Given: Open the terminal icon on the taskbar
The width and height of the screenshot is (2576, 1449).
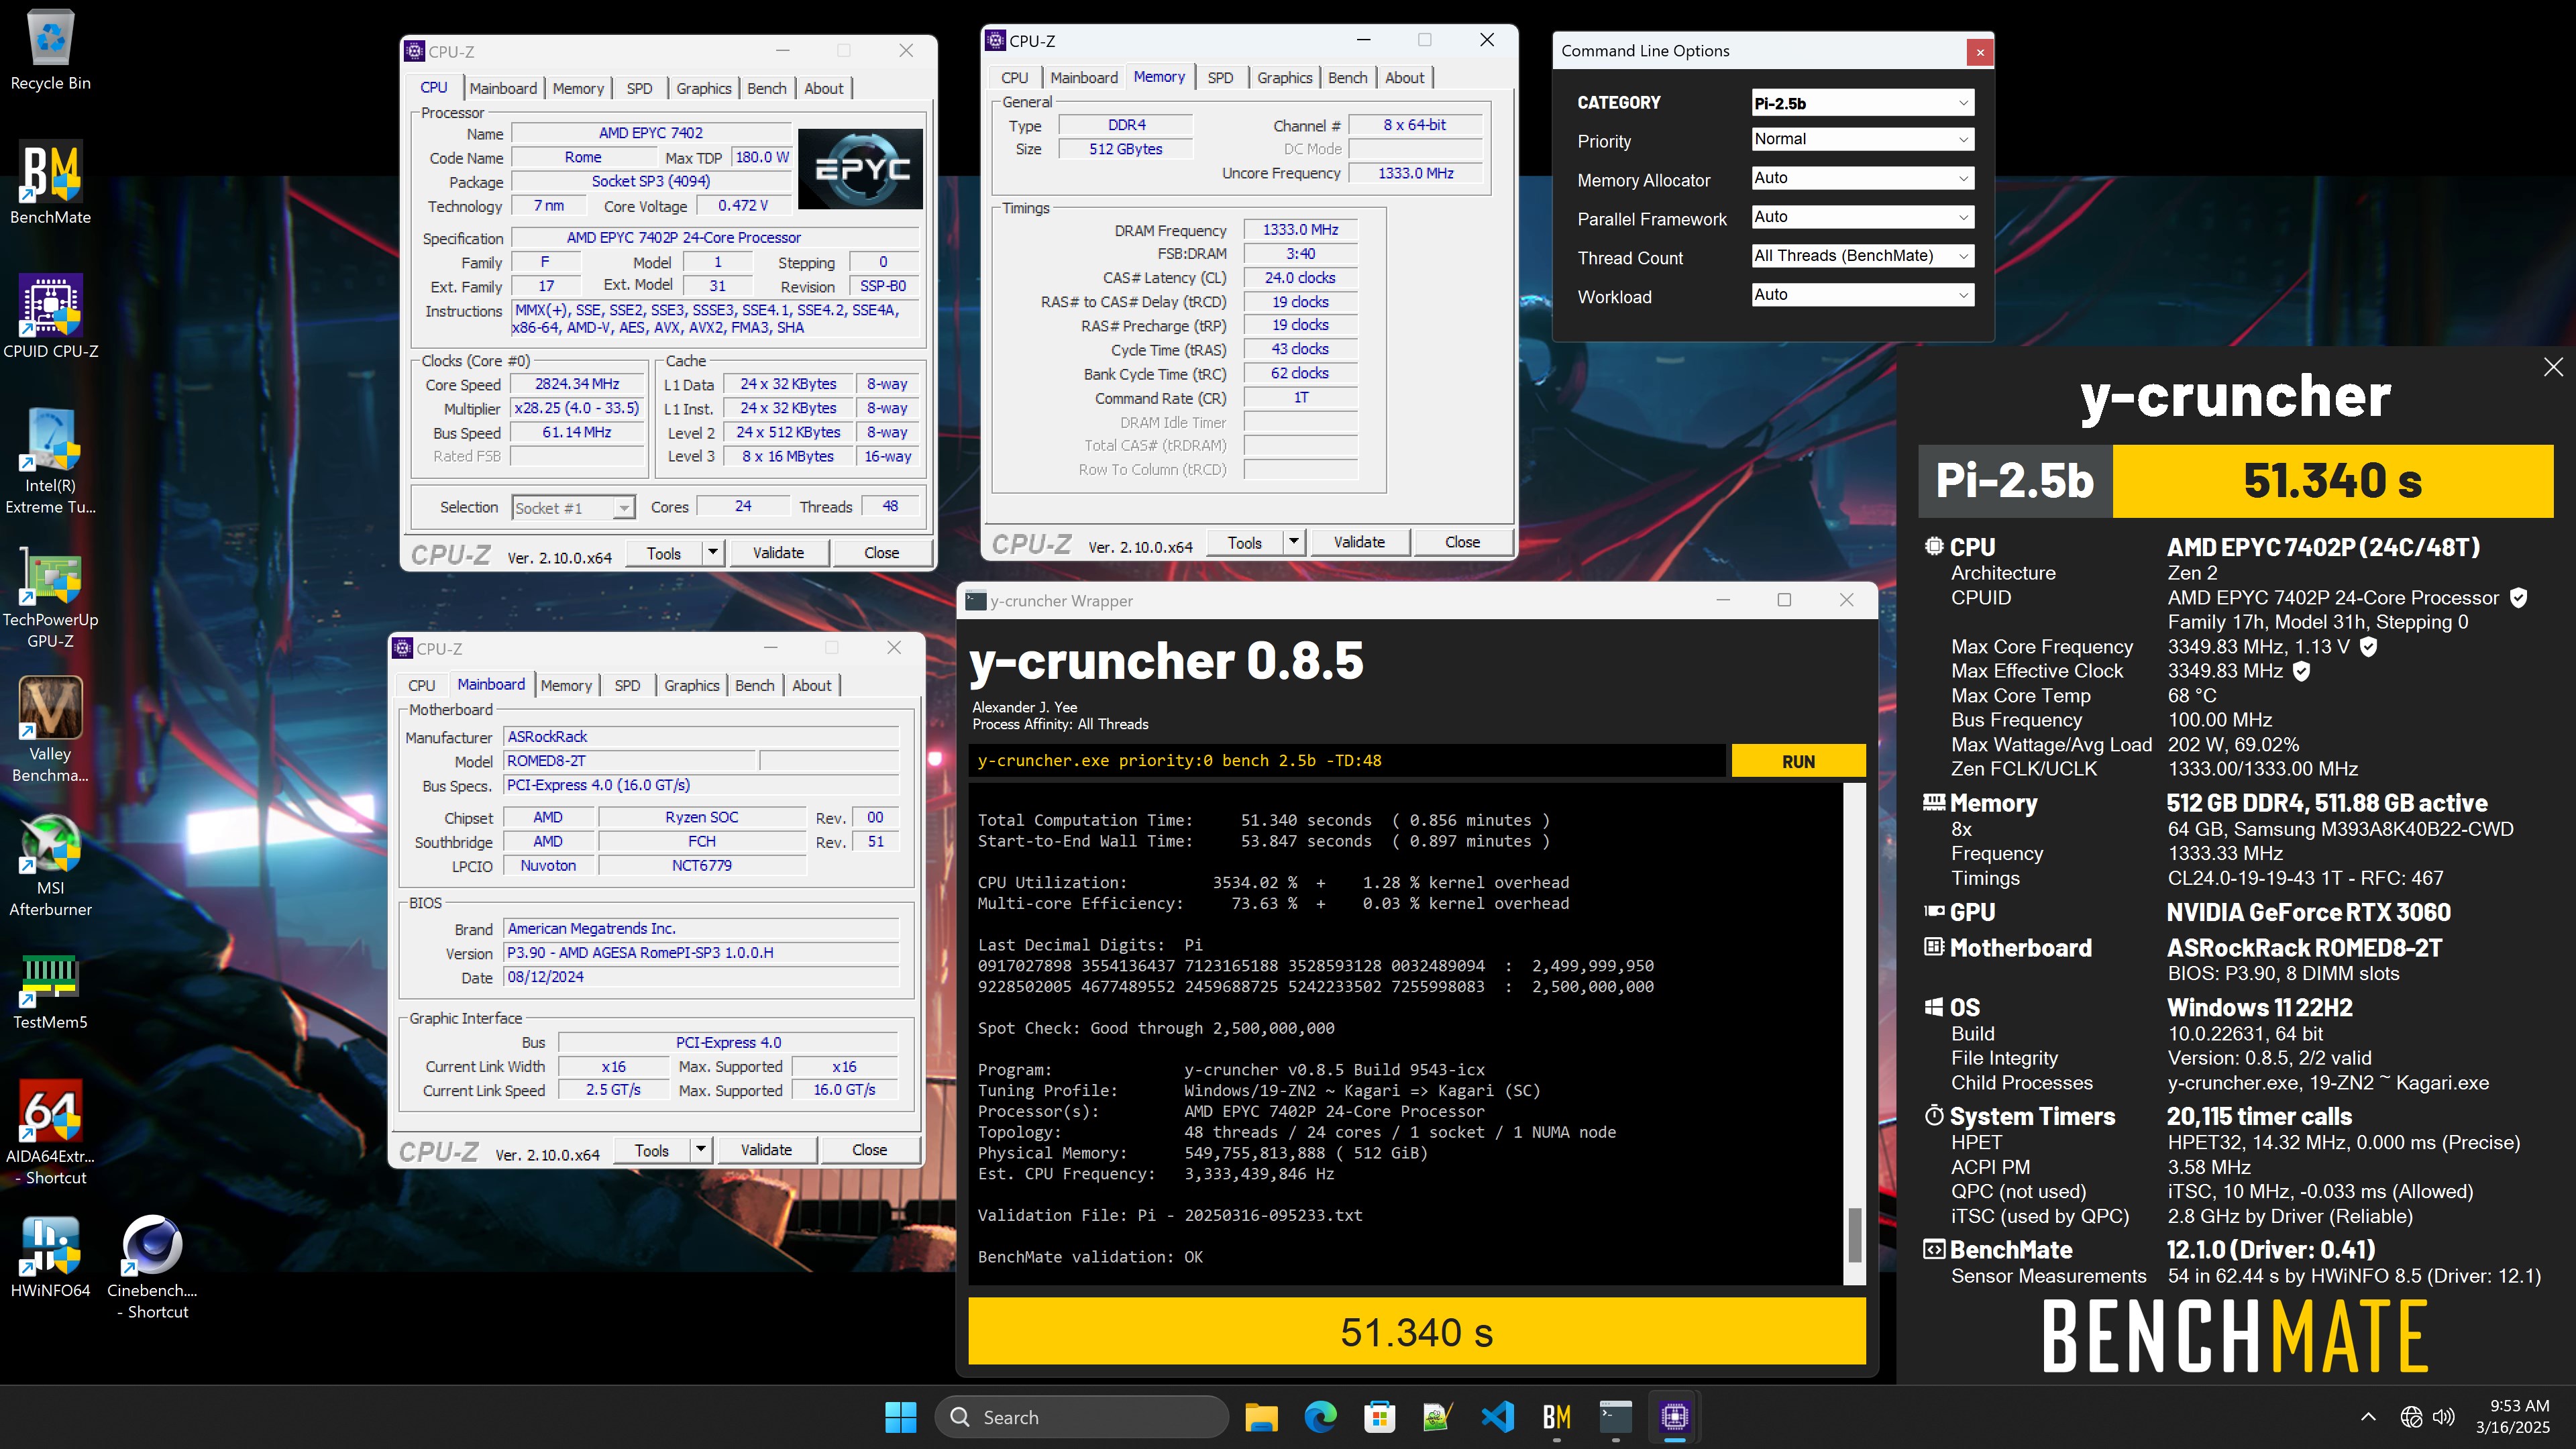Looking at the screenshot, I should tap(1615, 1417).
